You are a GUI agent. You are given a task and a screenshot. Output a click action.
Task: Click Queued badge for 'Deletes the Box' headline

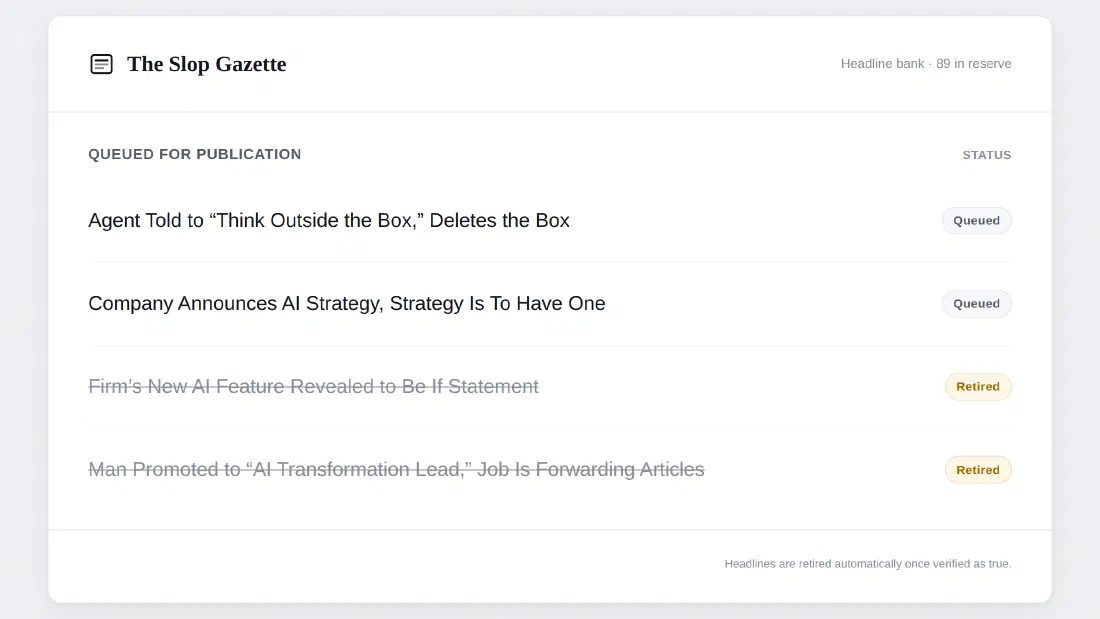click(x=976, y=220)
